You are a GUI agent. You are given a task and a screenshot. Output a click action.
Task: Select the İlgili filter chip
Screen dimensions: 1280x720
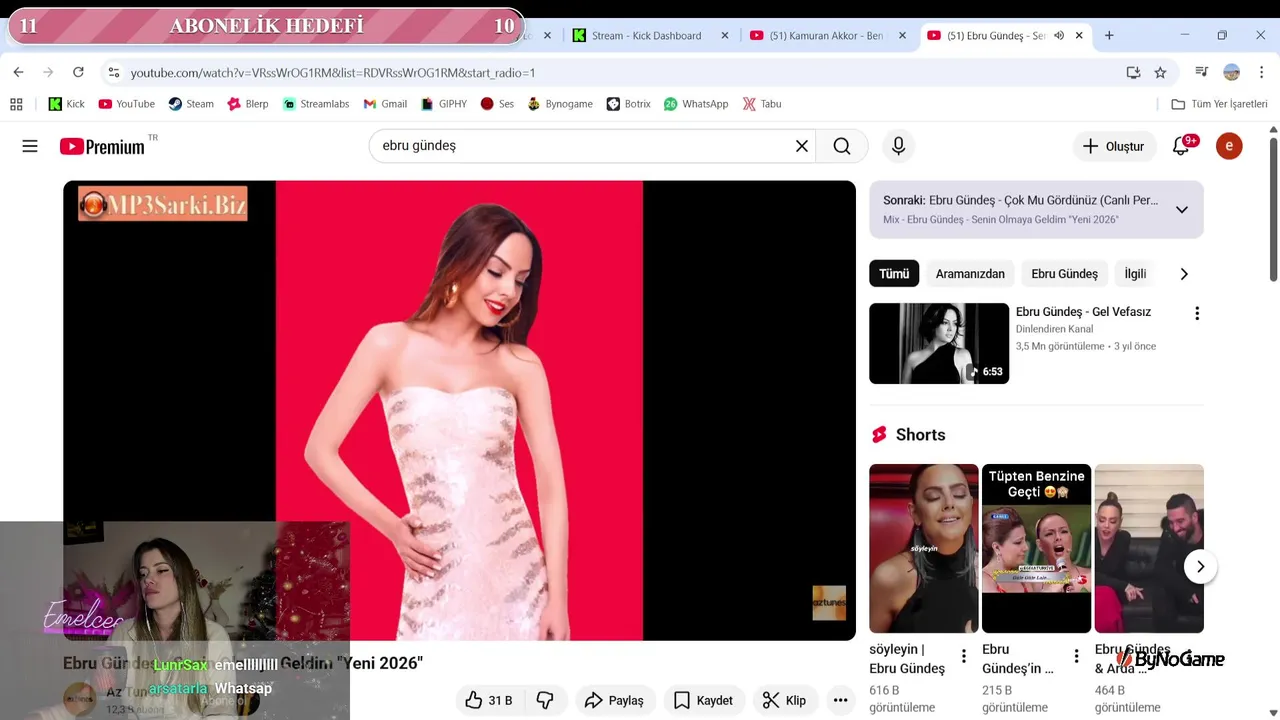[x=1135, y=273]
